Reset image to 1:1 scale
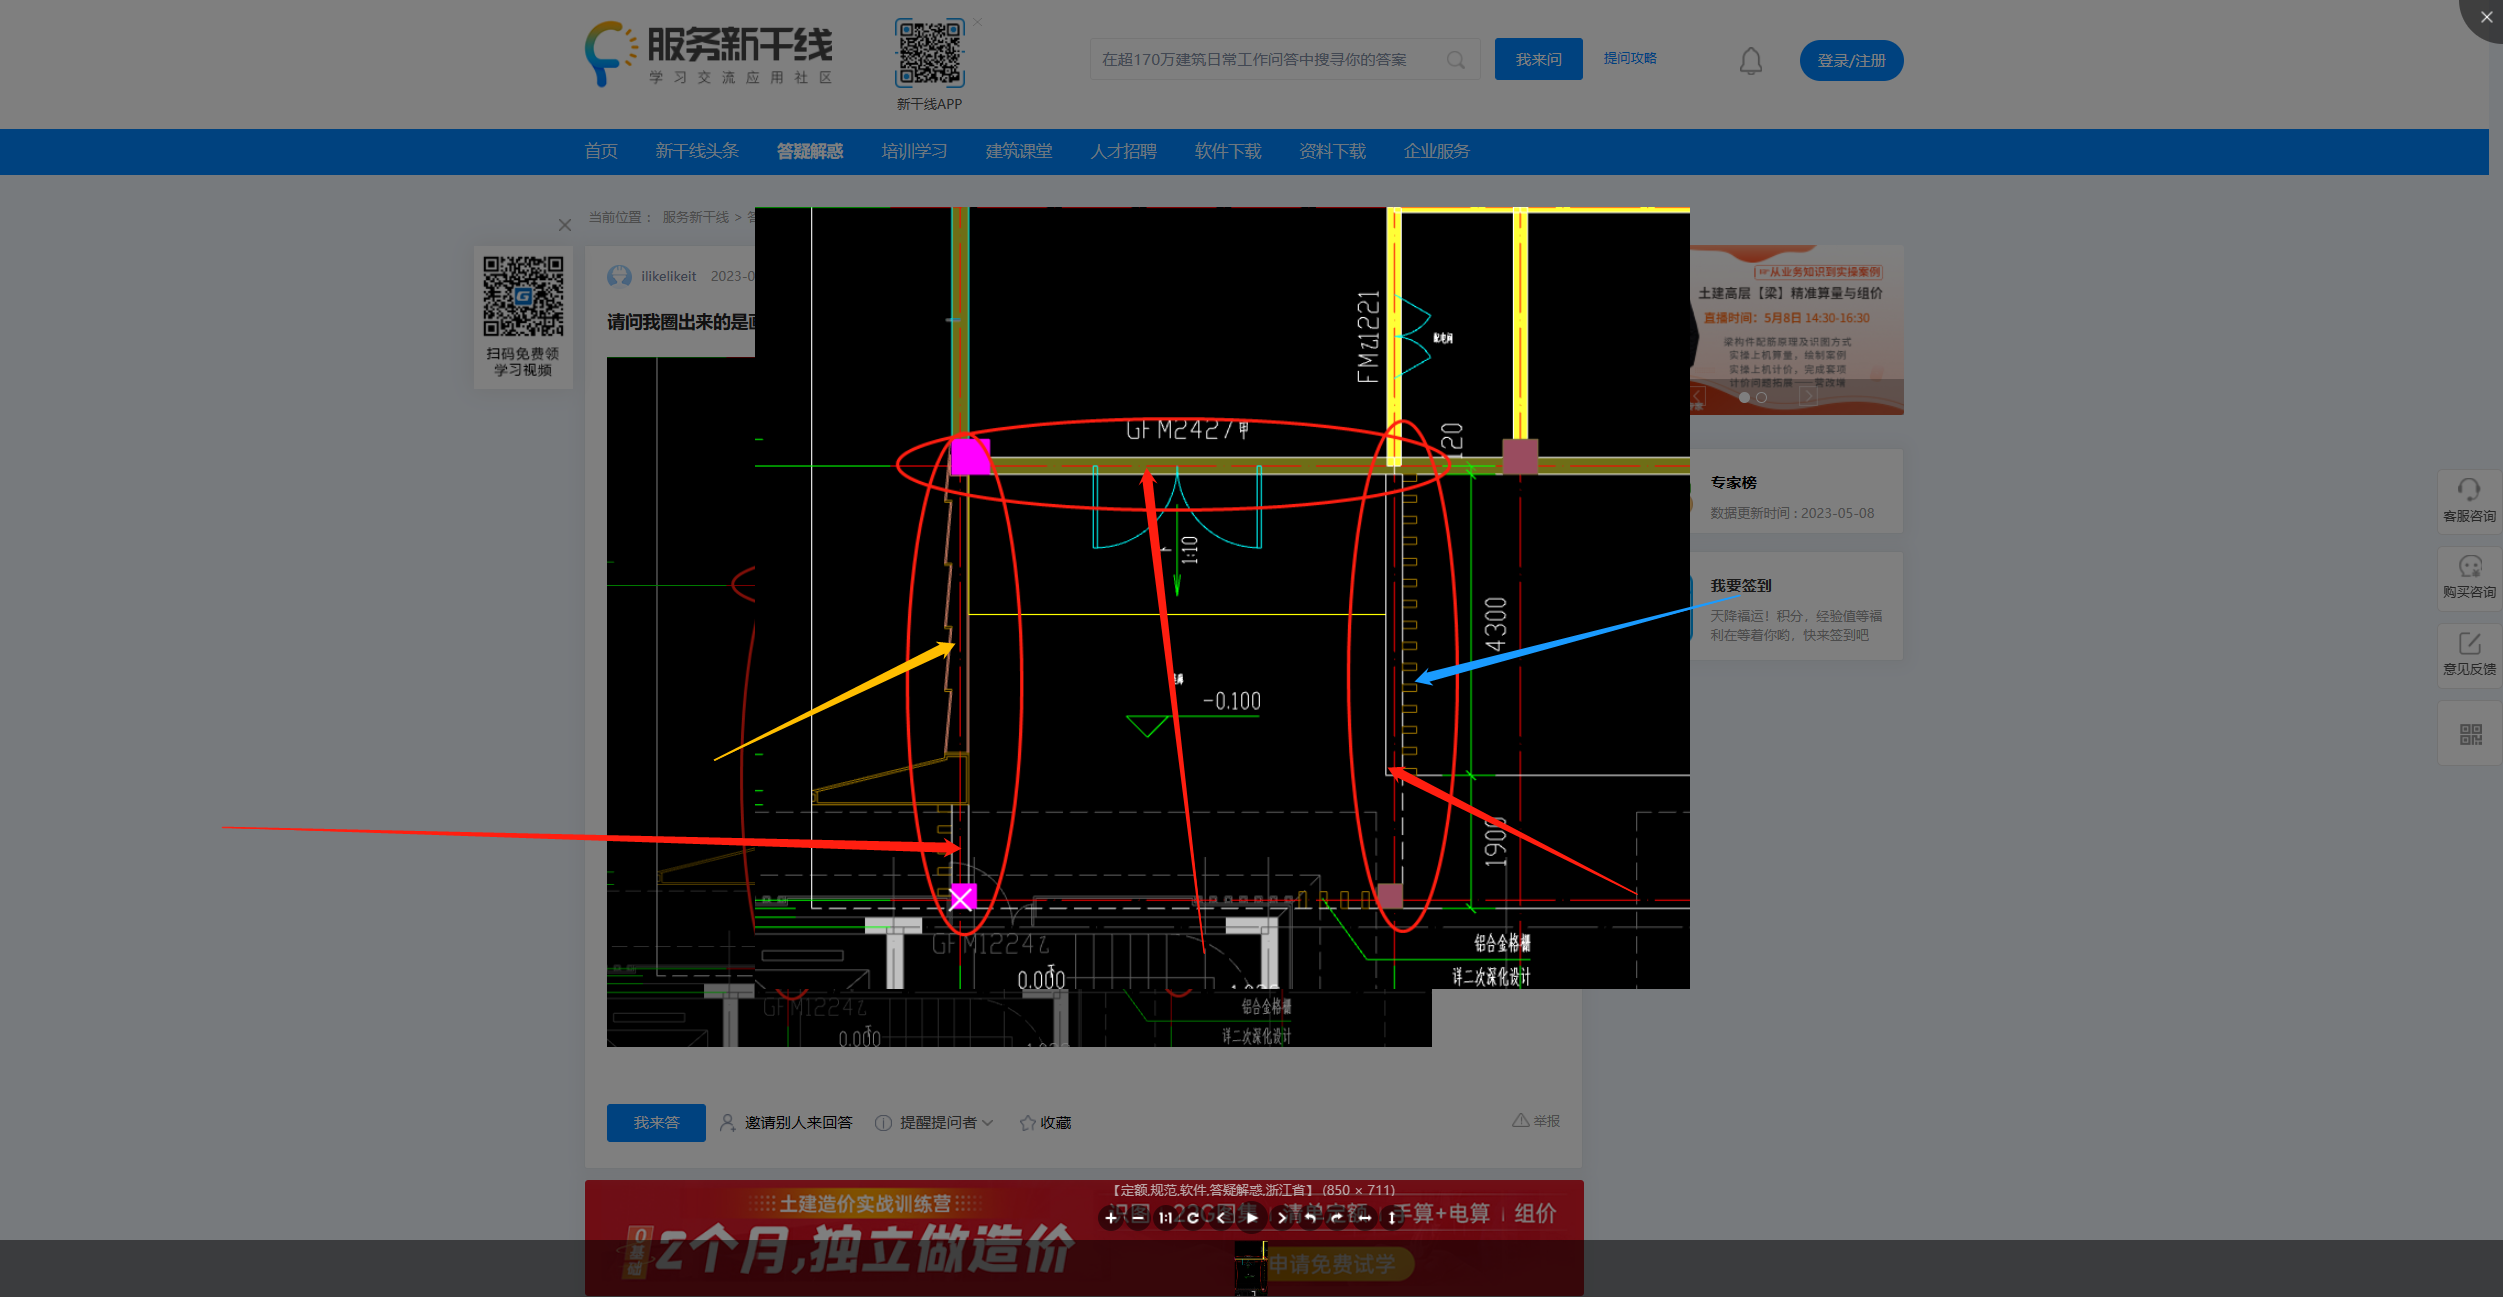The image size is (2503, 1297). pos(1165,1218)
